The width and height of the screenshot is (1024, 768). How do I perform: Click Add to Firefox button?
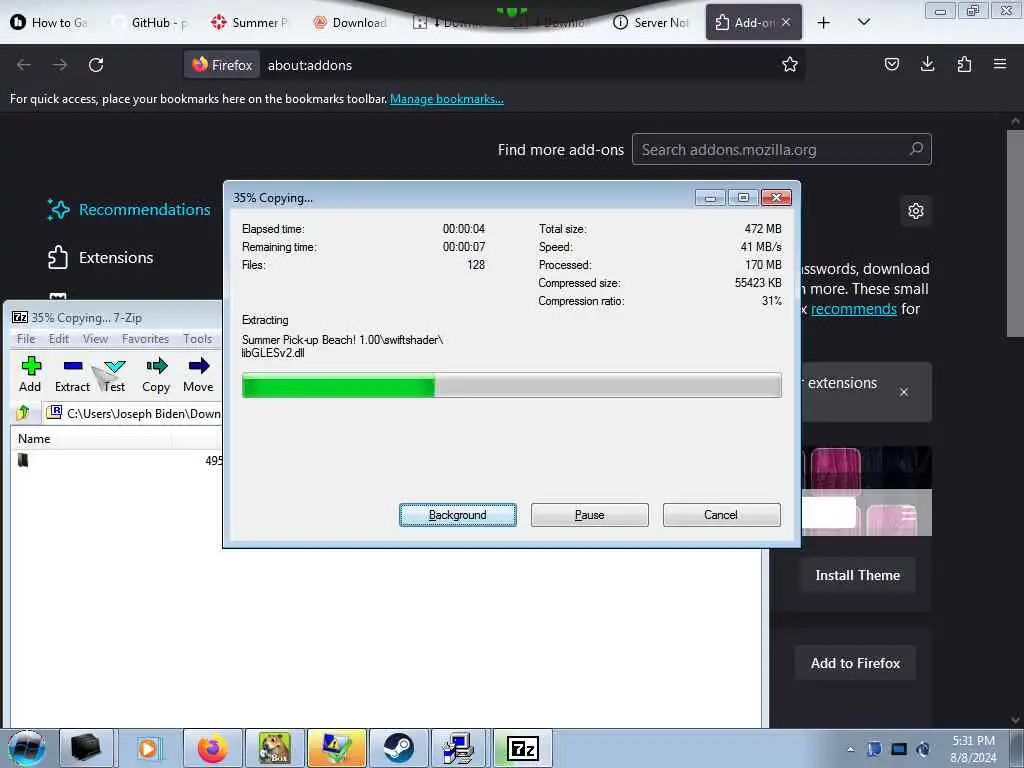coord(855,663)
